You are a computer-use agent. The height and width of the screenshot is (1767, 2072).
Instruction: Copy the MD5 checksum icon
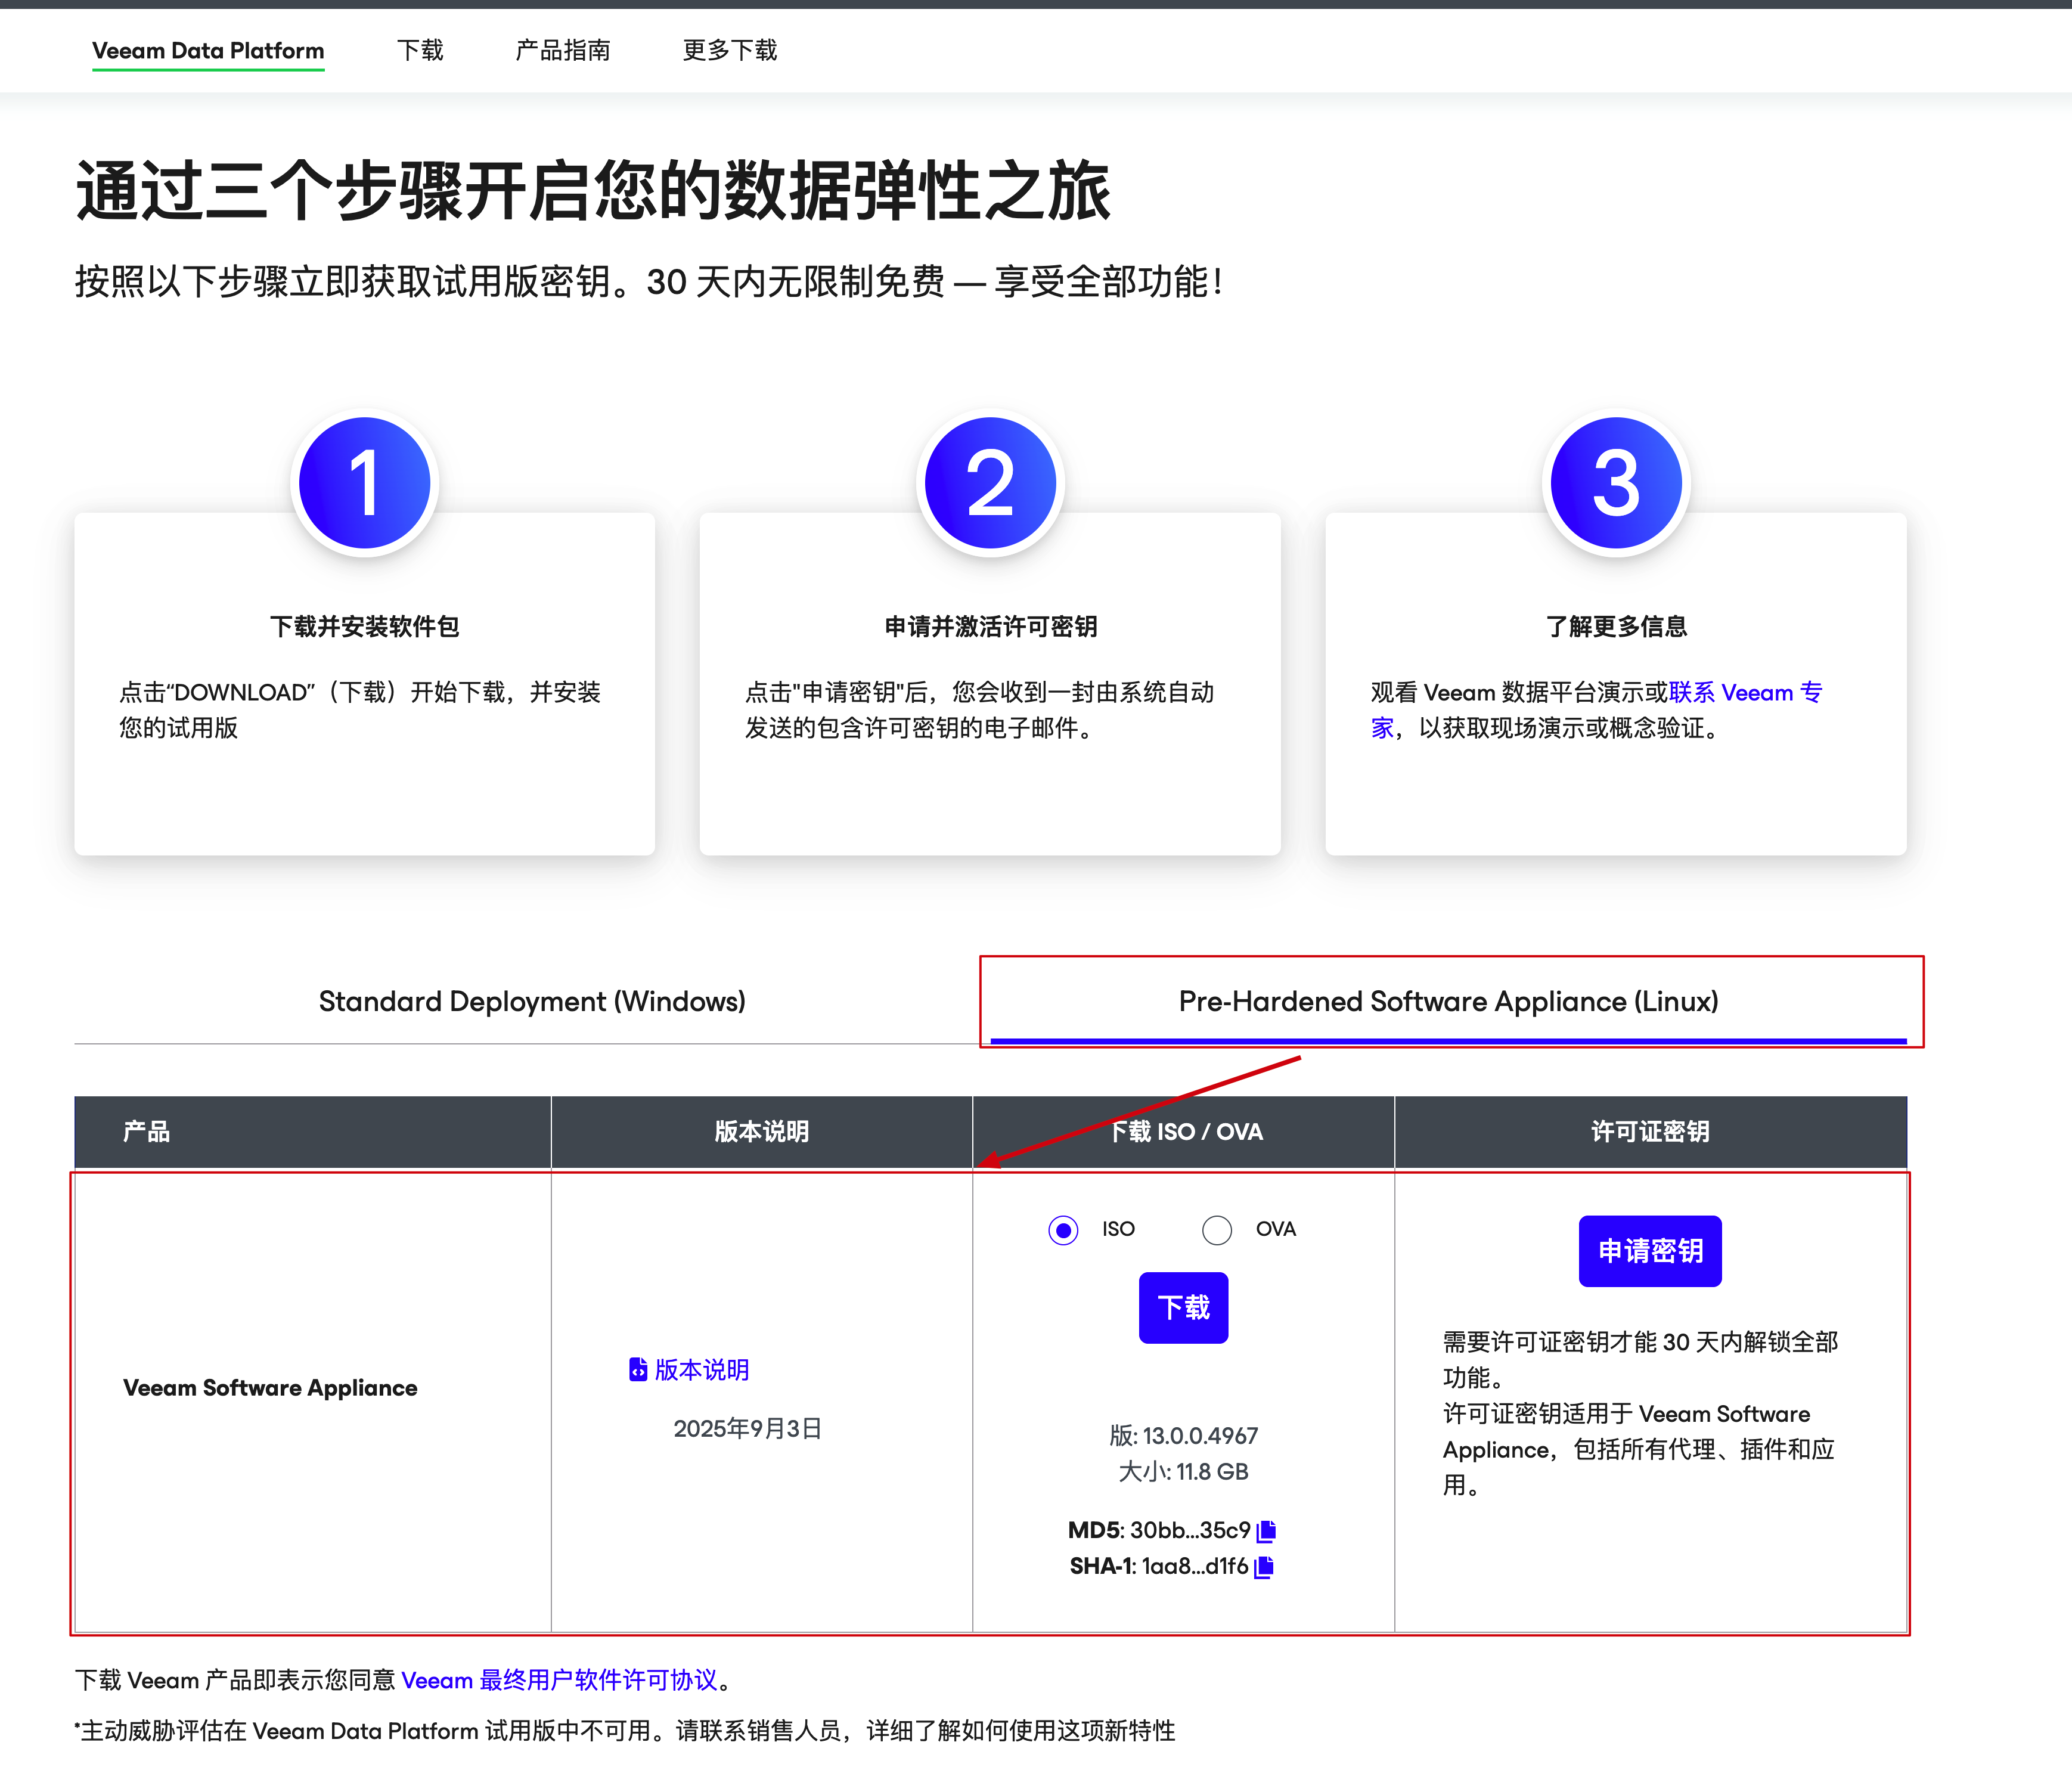click(x=1266, y=1530)
